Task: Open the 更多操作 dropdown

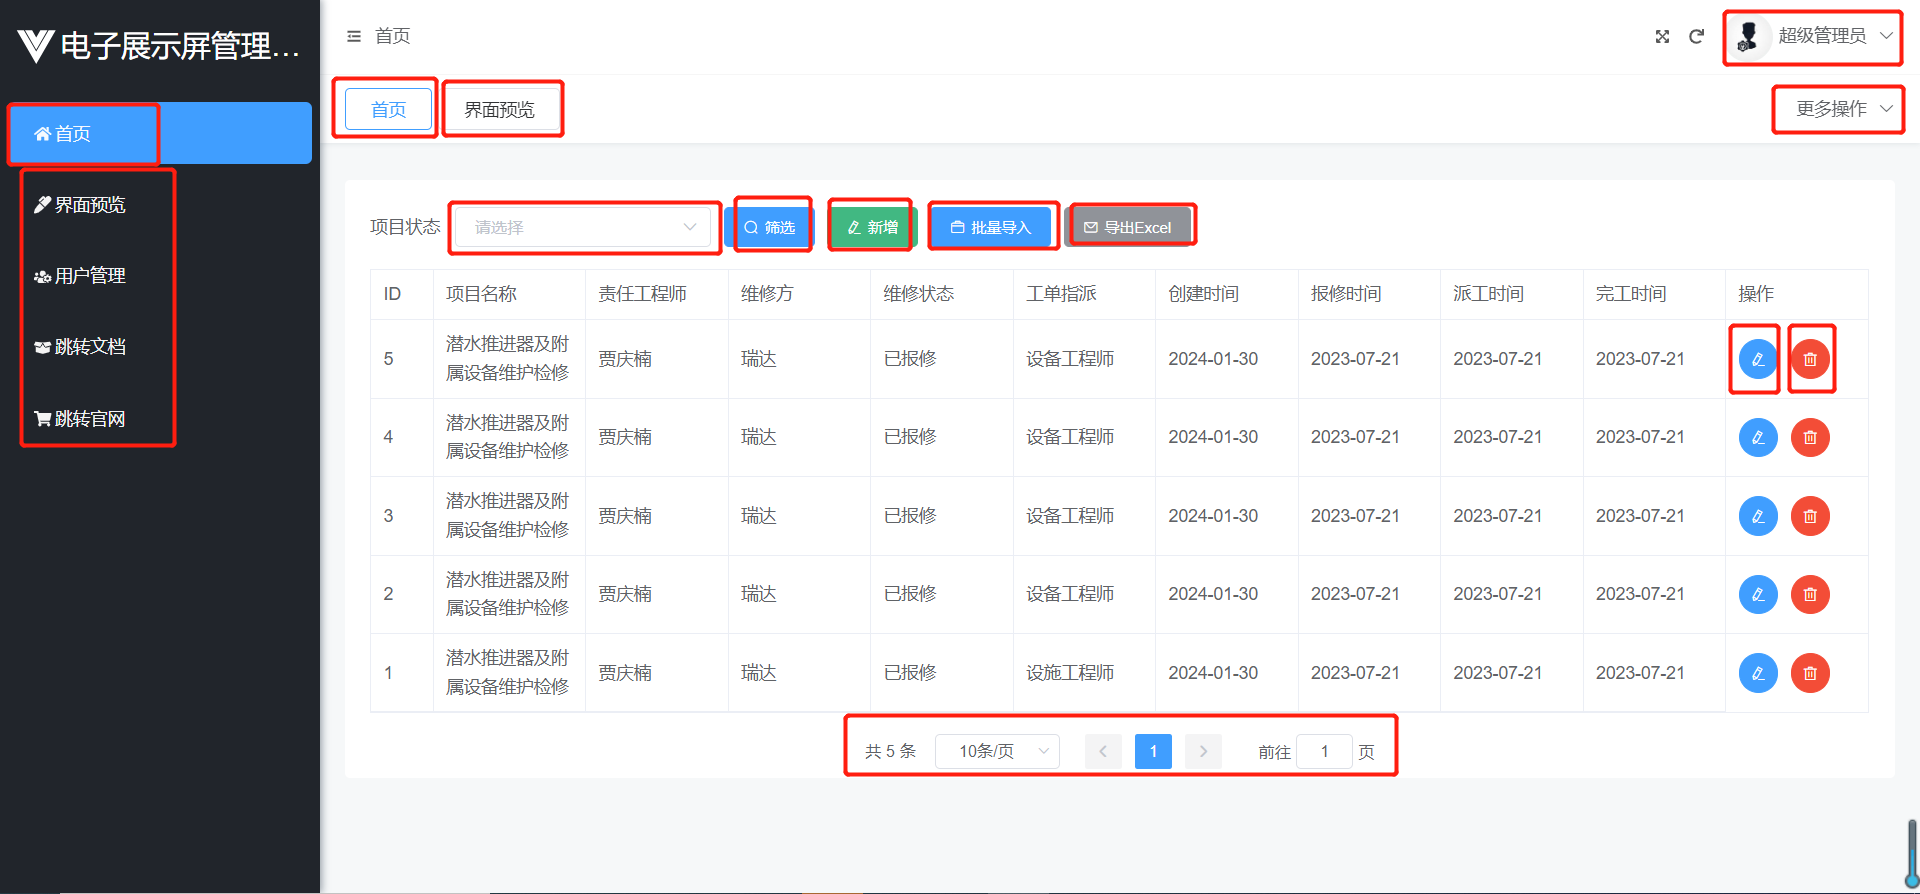Action: coord(1838,109)
